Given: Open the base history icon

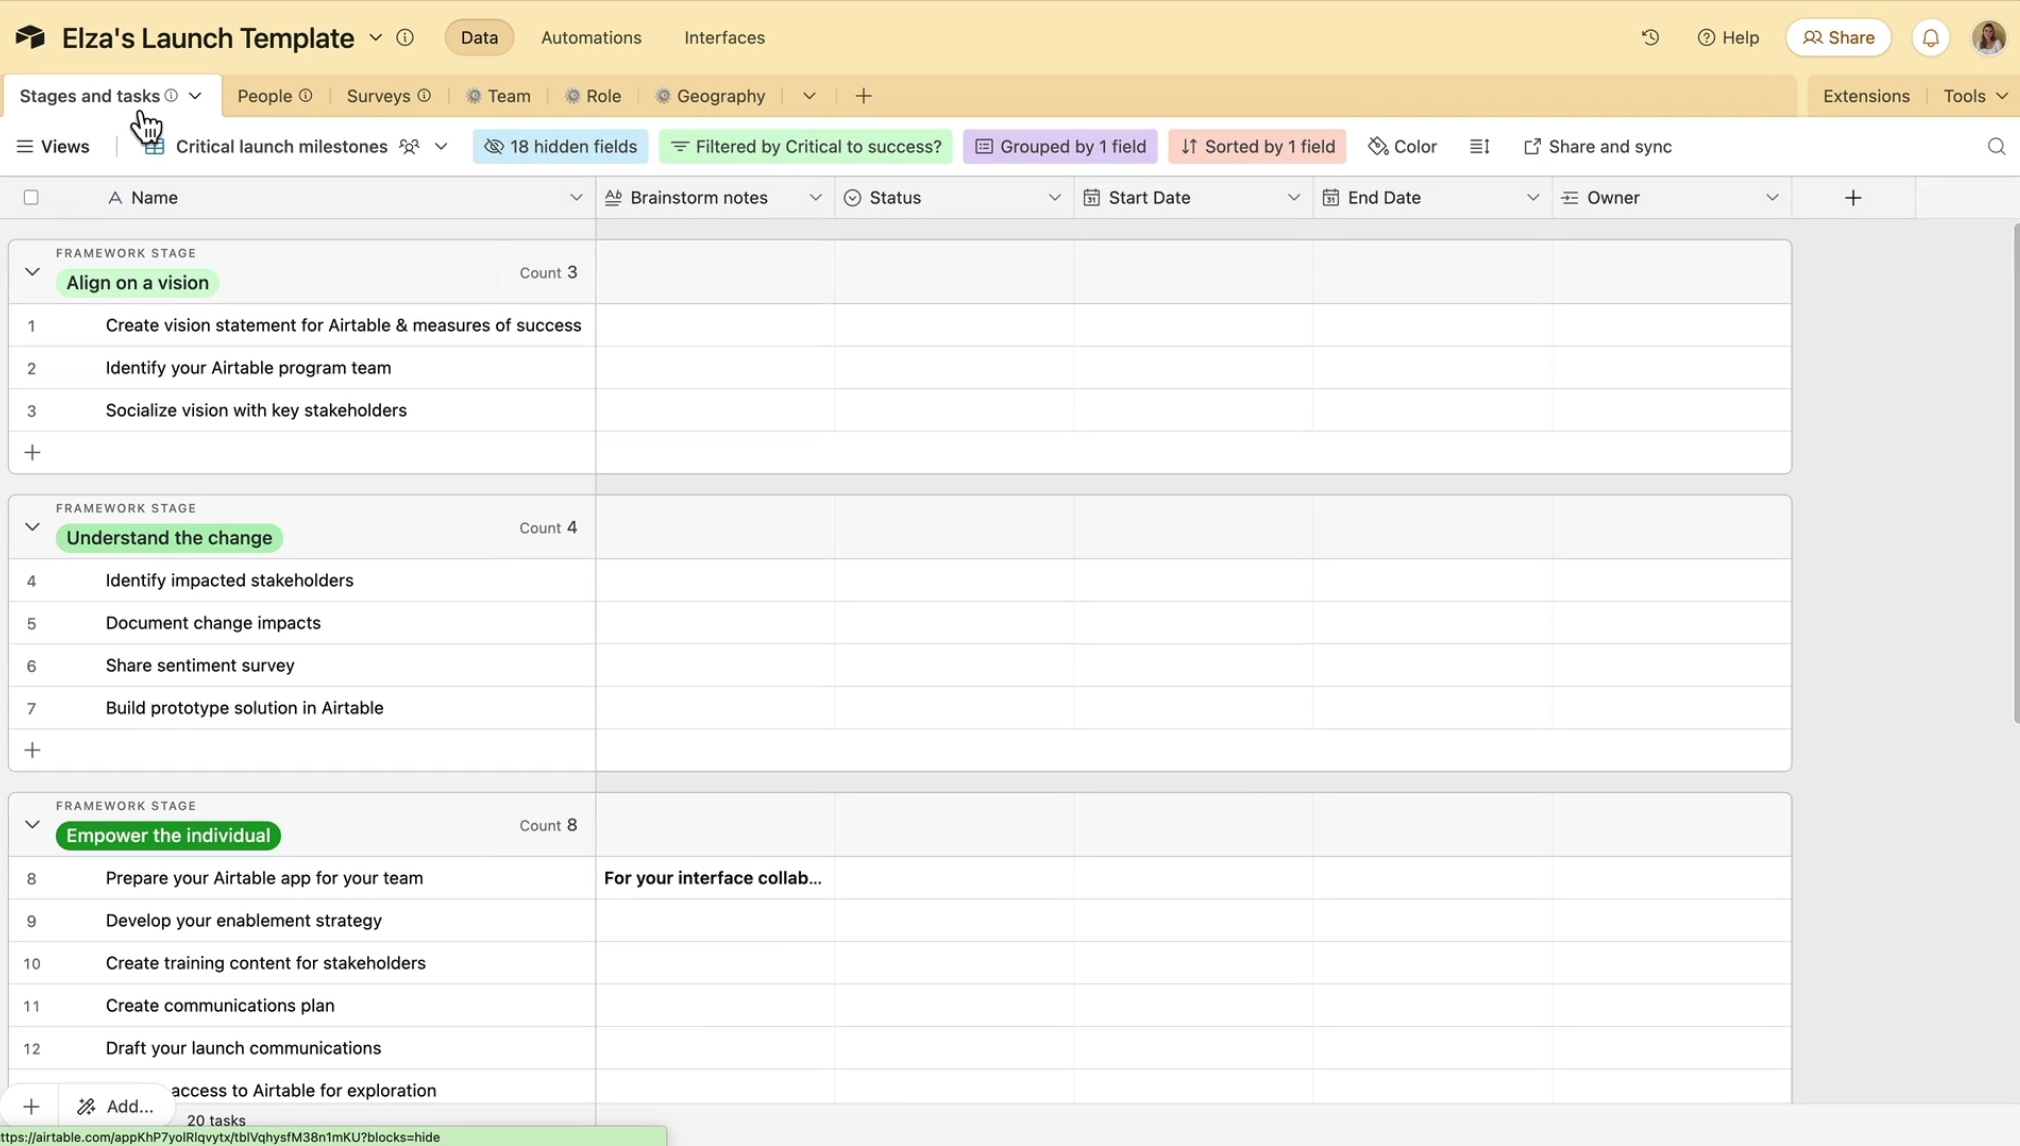Looking at the screenshot, I should [1650, 37].
